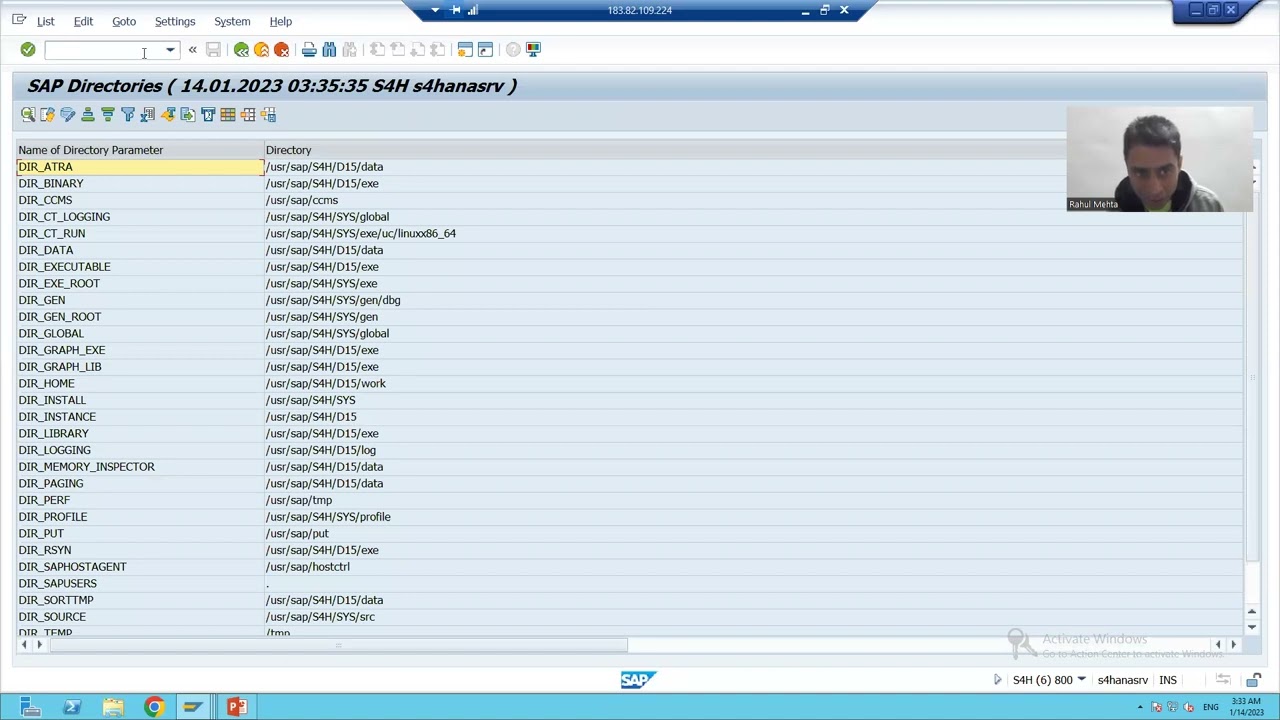
Task: Show hidden icons in the system tray
Action: pyautogui.click(x=1140, y=707)
